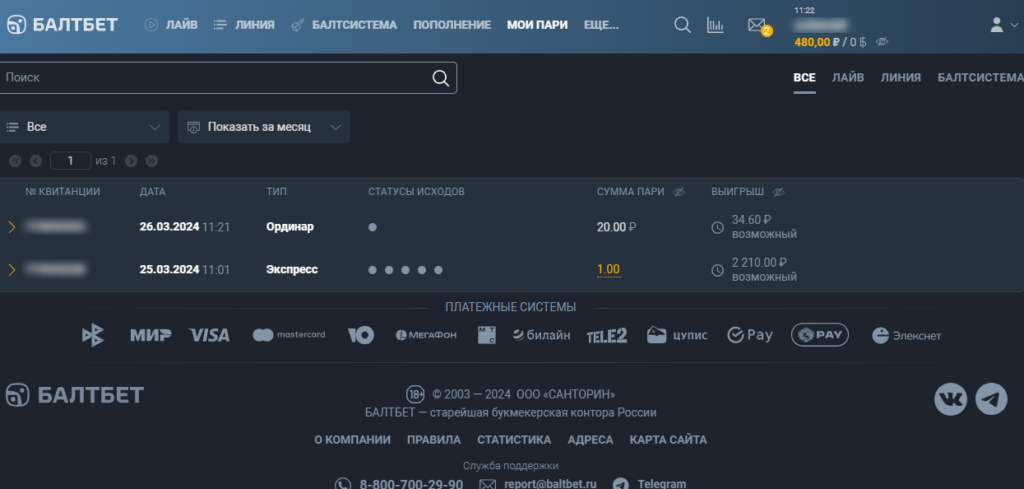
Task: Hide amounts with СУММА ПАРИ eye icon
Action: (679, 192)
